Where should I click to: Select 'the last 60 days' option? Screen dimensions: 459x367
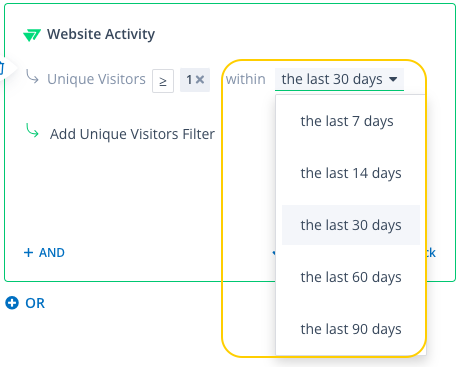[x=351, y=277]
